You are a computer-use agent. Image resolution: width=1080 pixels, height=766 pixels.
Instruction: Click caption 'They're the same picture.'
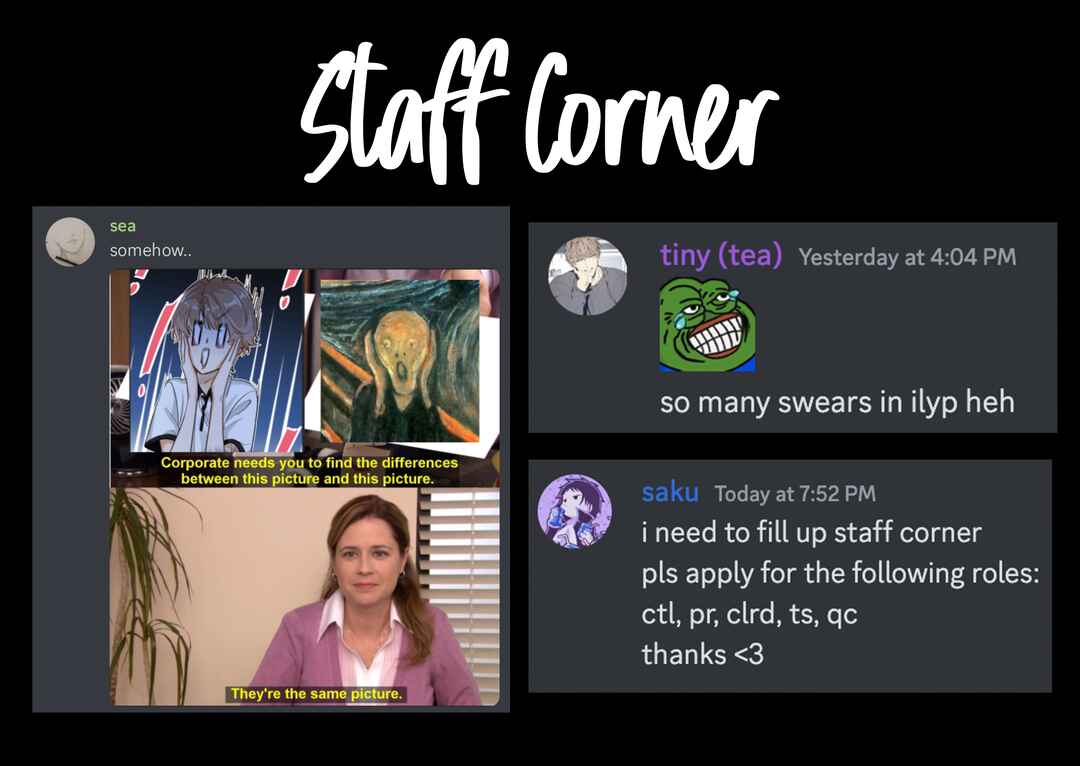(316, 694)
